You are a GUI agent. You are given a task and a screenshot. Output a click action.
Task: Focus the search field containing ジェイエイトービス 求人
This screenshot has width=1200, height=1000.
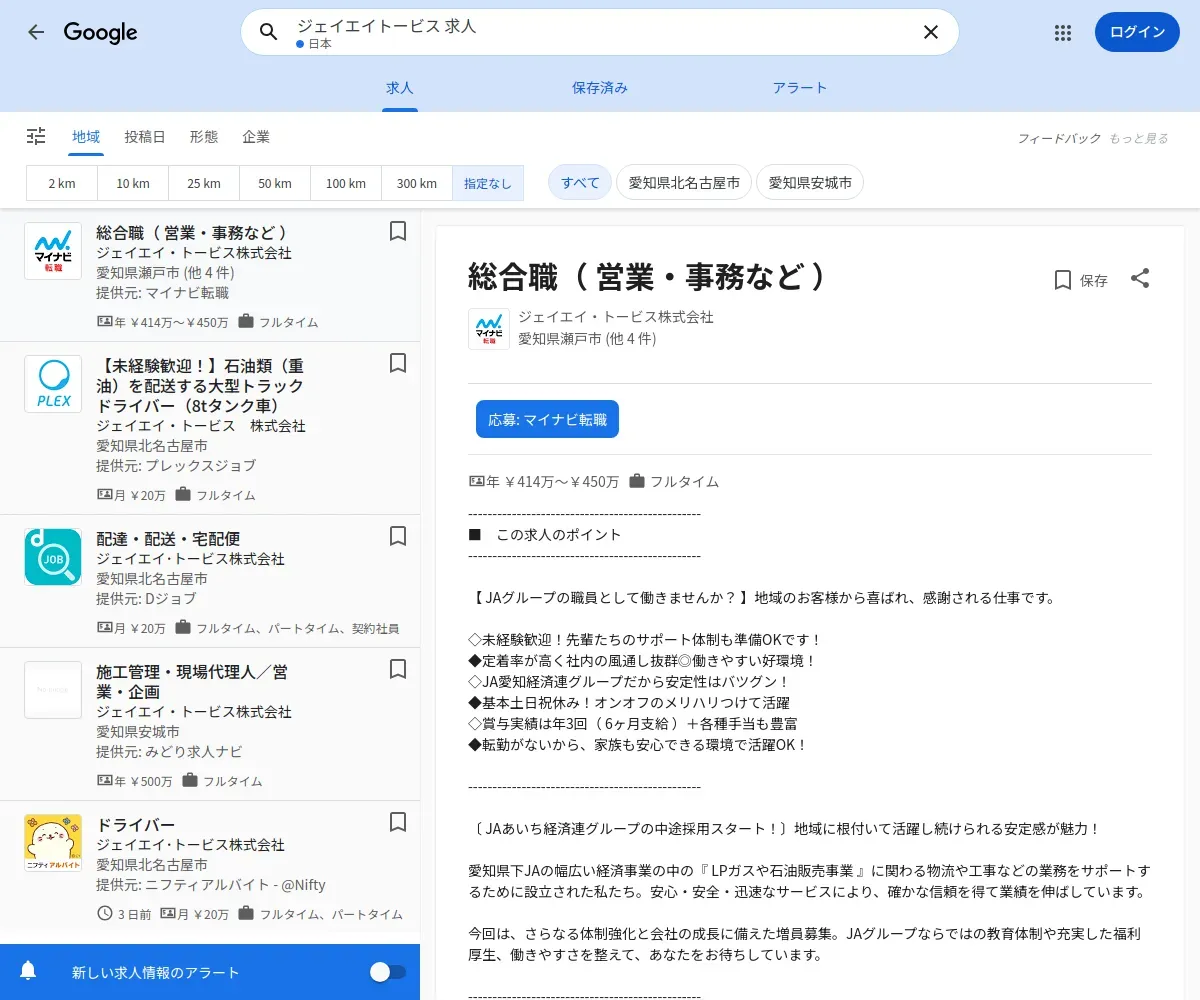click(600, 32)
